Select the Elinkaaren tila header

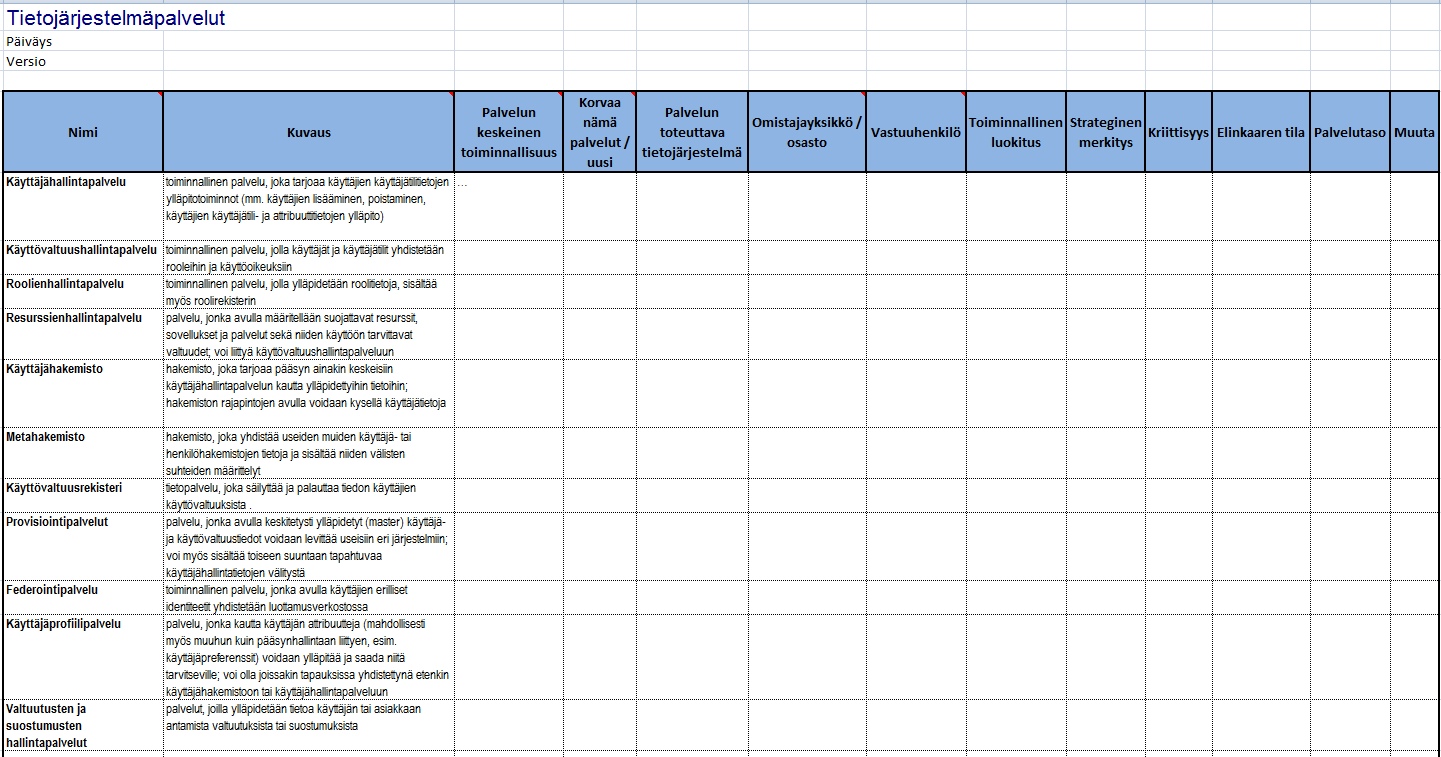pyautogui.click(x=1261, y=132)
